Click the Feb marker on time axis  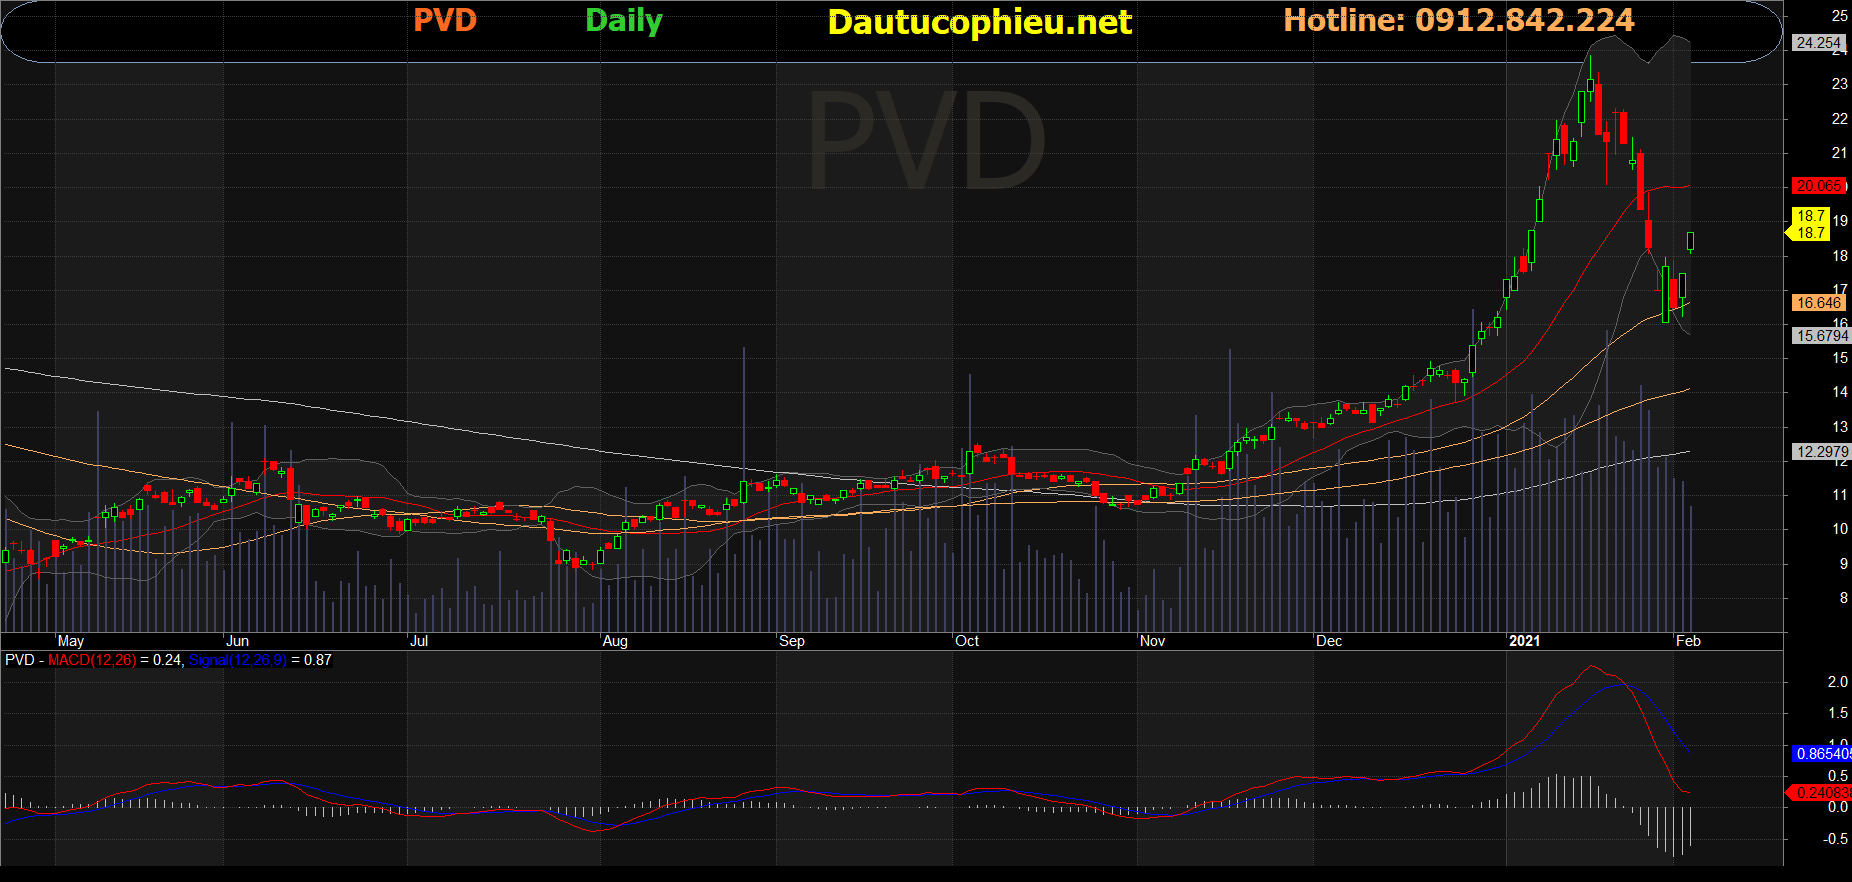pyautogui.click(x=1688, y=641)
